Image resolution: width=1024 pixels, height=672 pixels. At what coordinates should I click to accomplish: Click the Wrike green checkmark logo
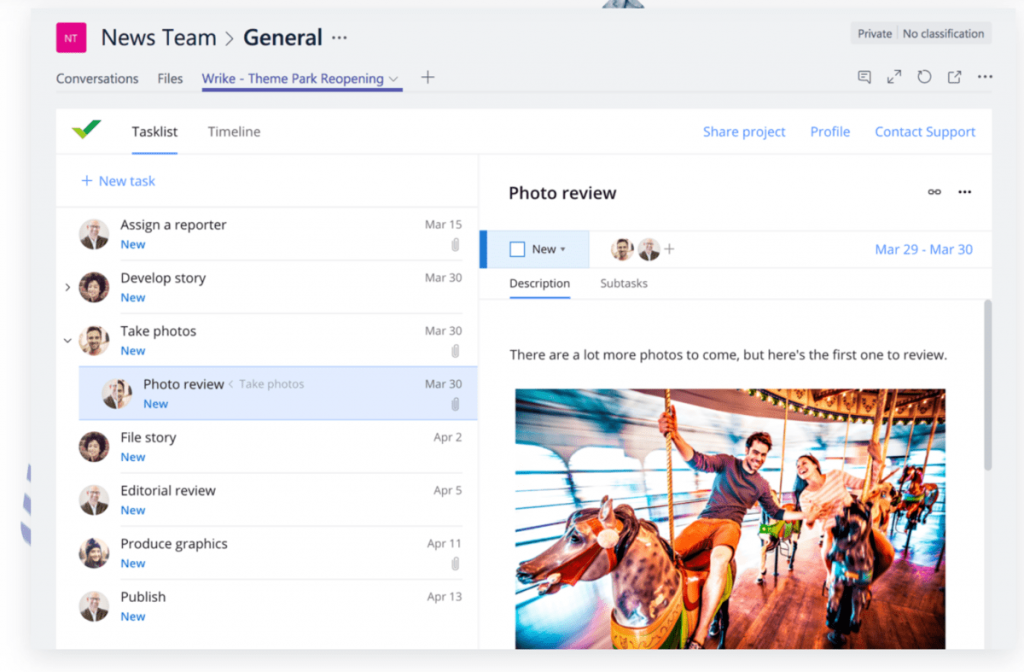(86, 129)
